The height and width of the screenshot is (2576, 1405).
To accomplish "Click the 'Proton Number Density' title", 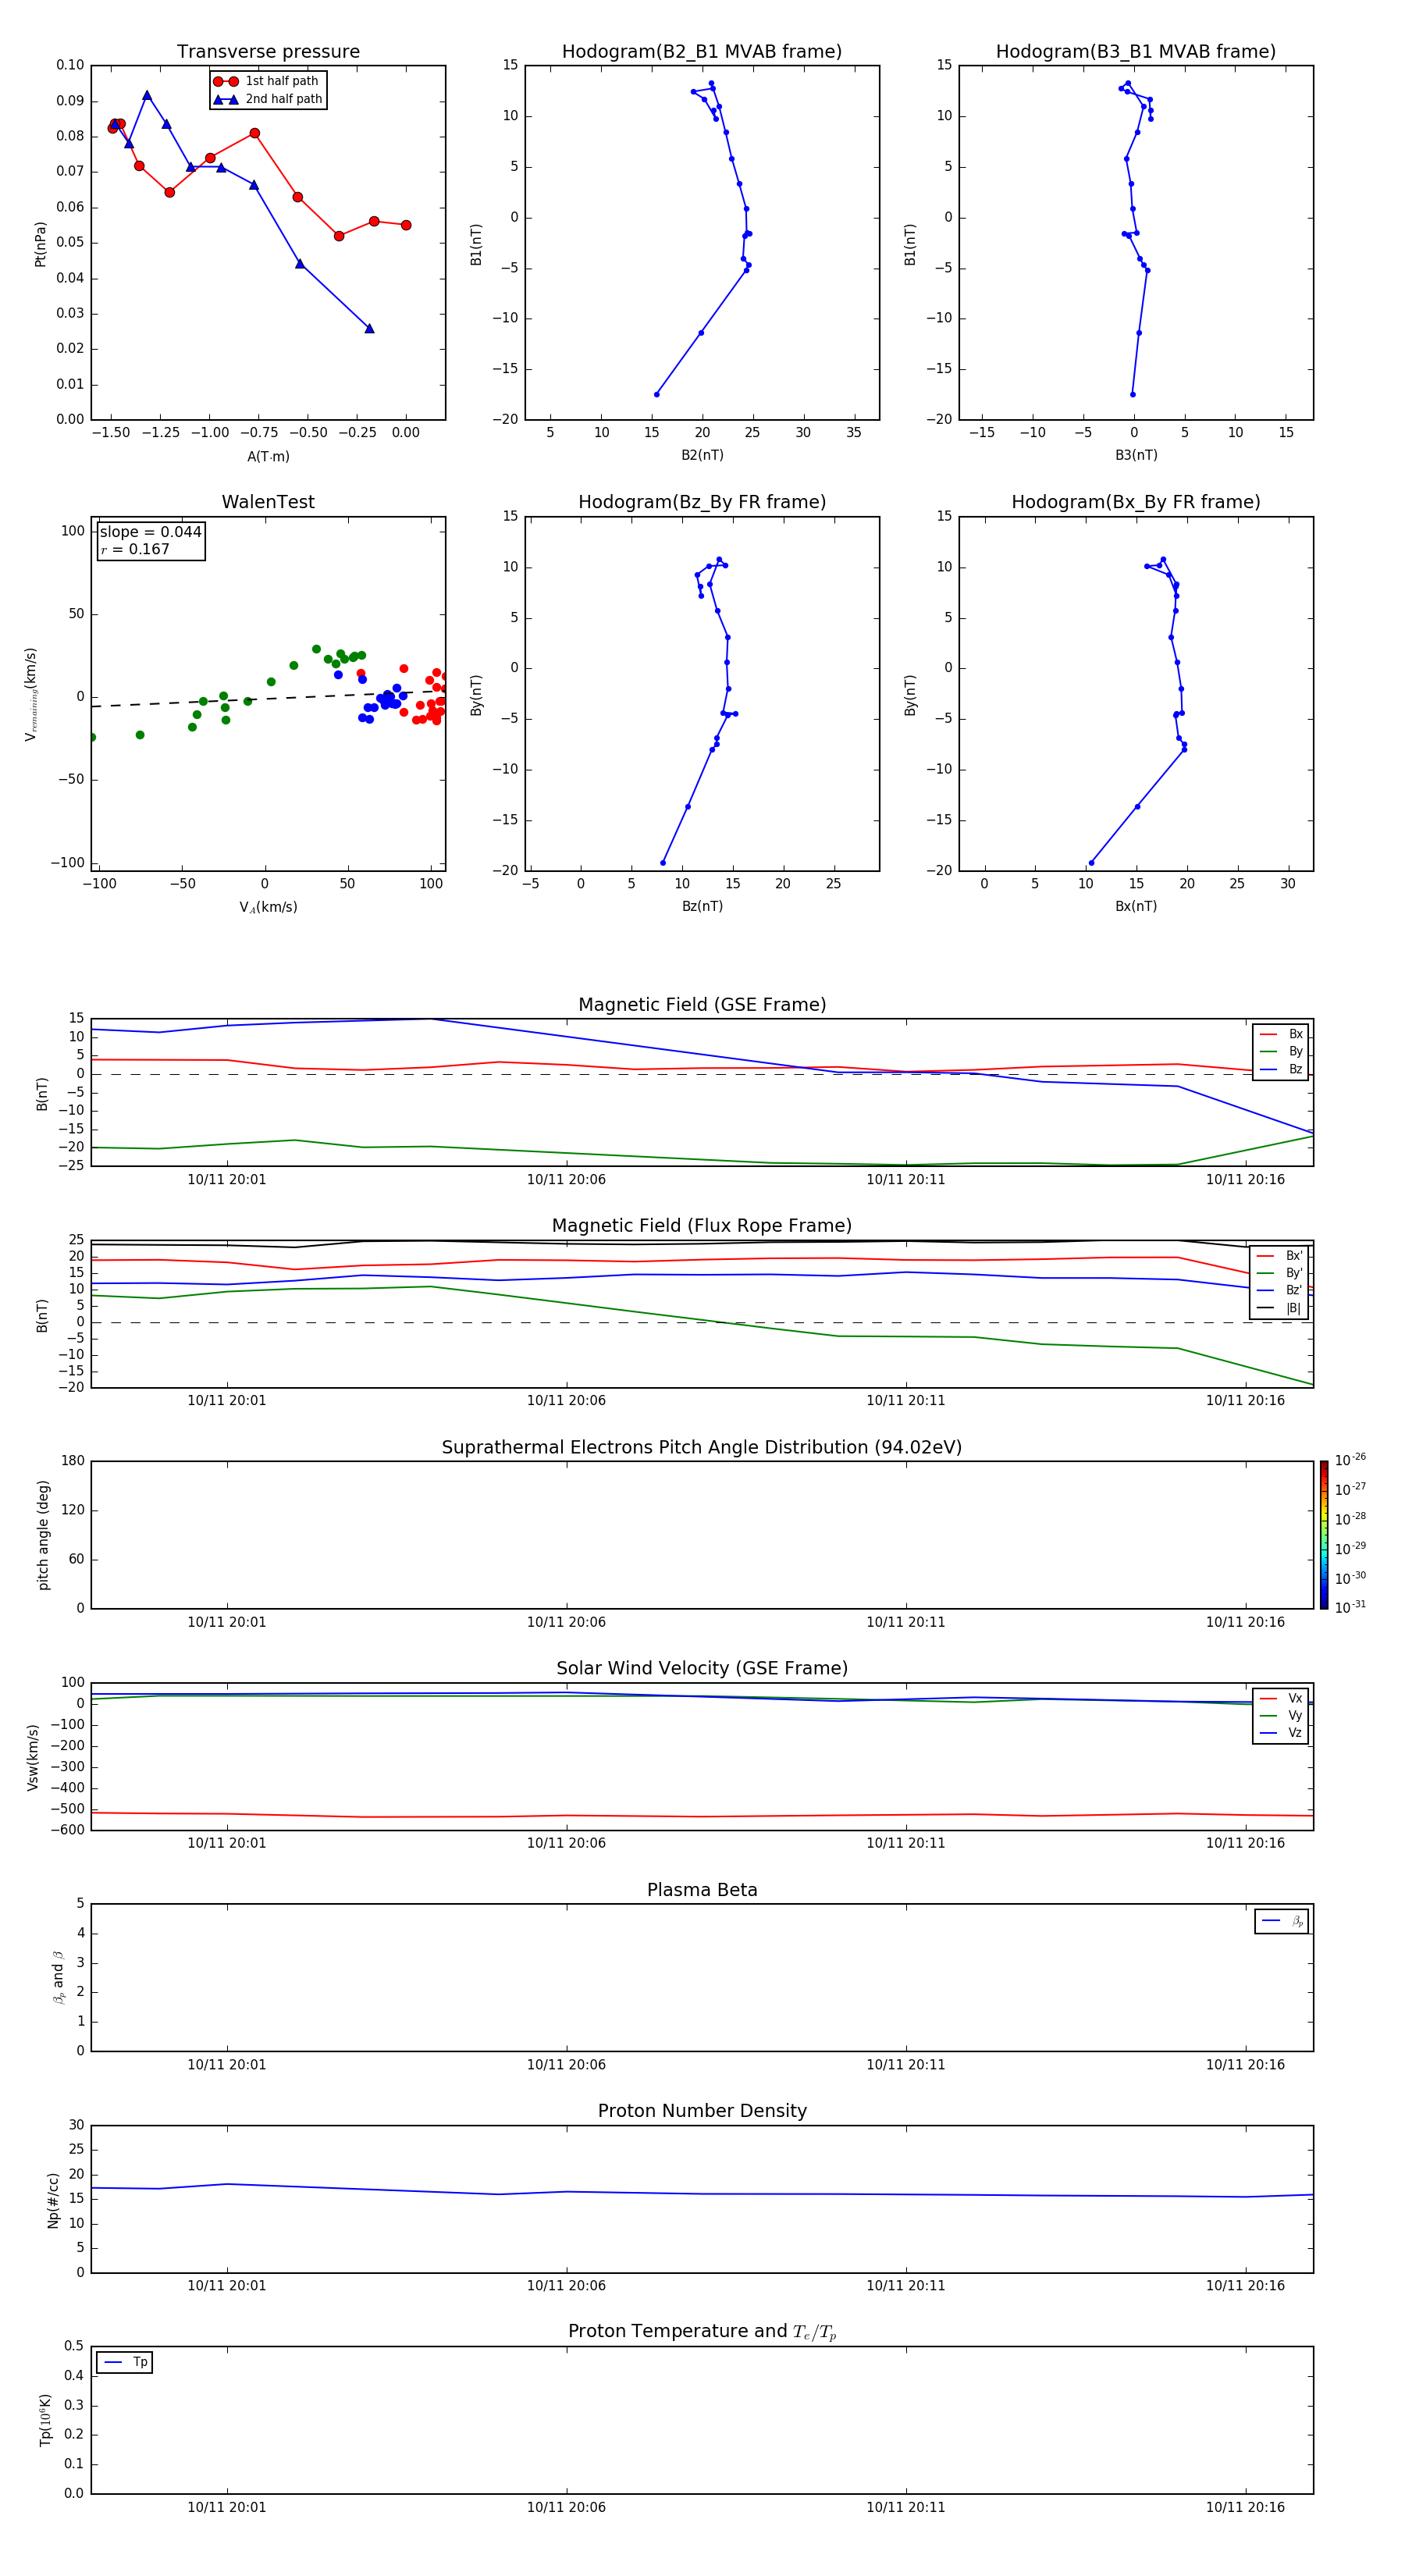I will 702,2111.
